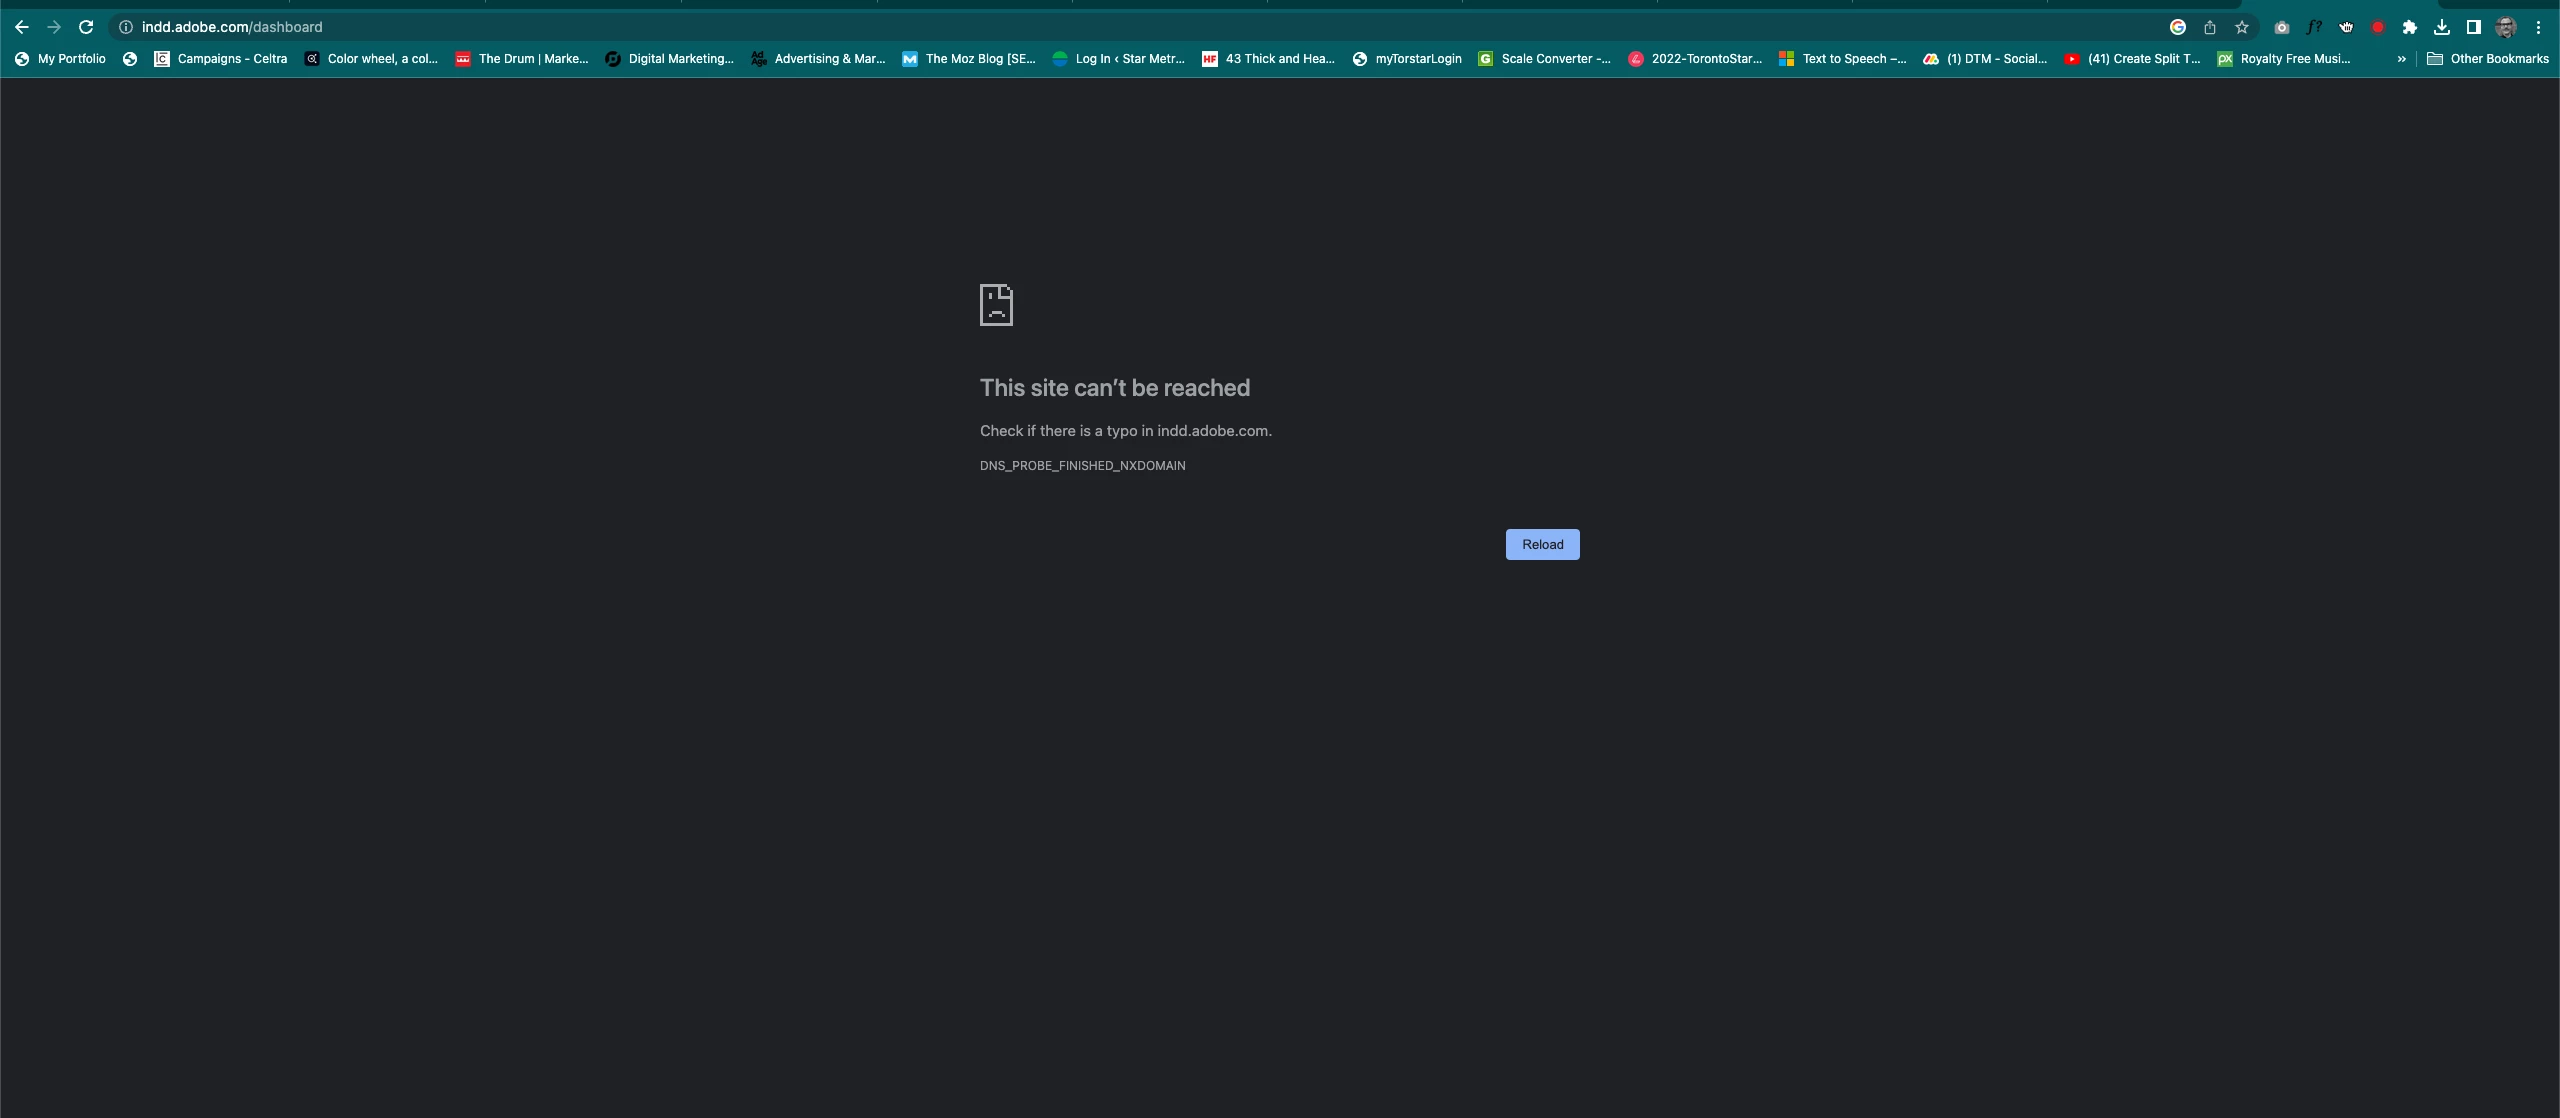Click the indd.adobe.com address bar
2560x1118 pixels.
coord(700,27)
